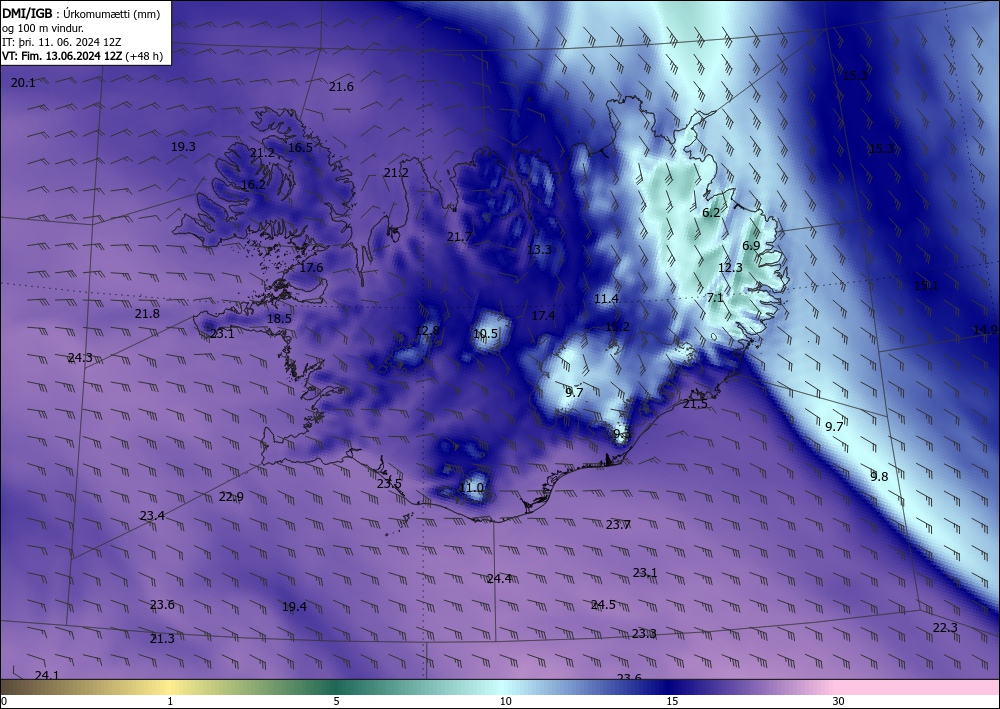This screenshot has width=1000, height=709.
Task: Click the 16.5 value in the Westfjords
Action: pyautogui.click(x=300, y=147)
